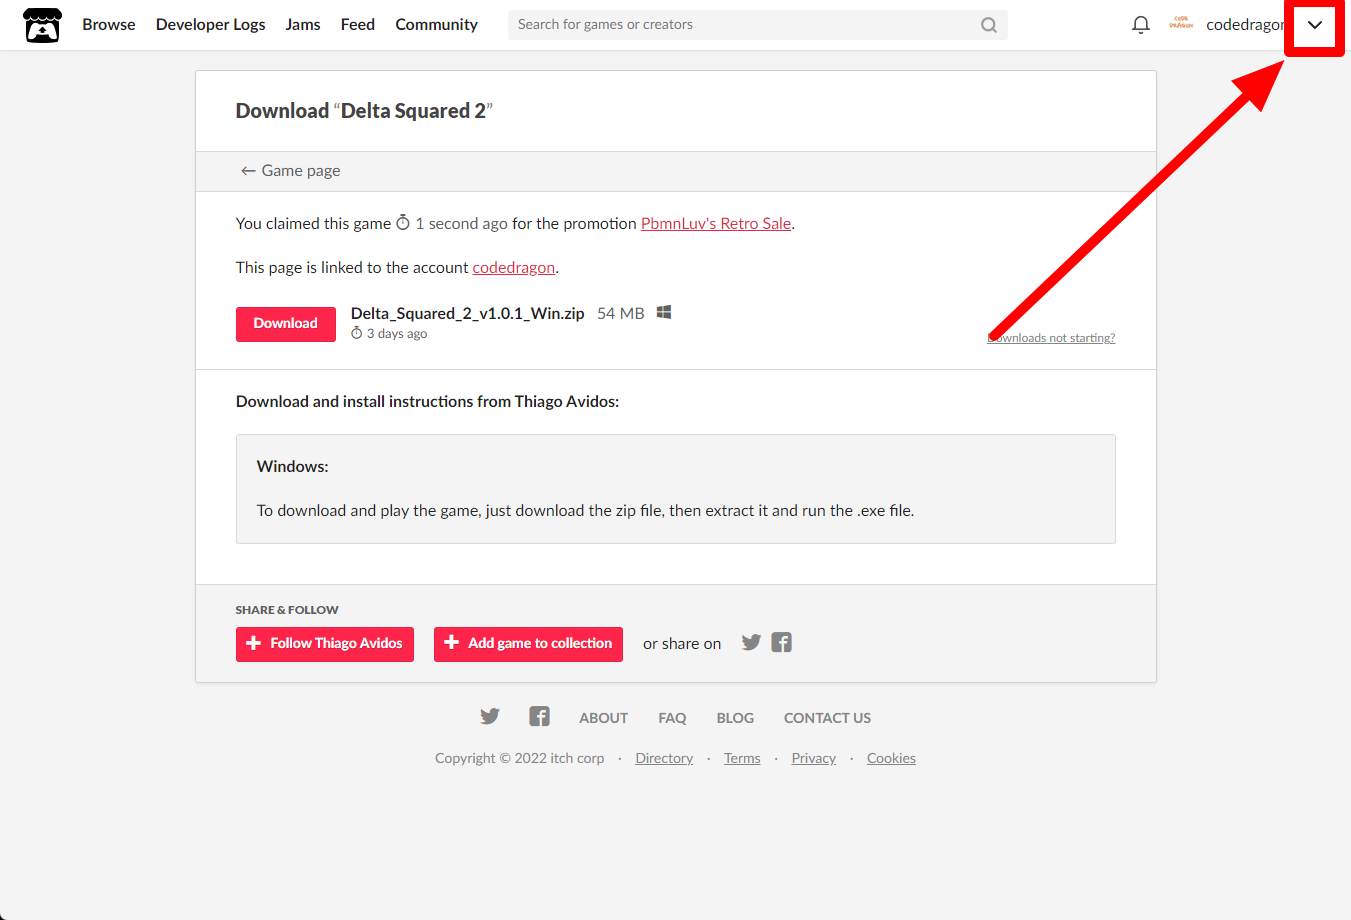Go to Jams
Screen dimensions: 1351x920
(x=303, y=24)
